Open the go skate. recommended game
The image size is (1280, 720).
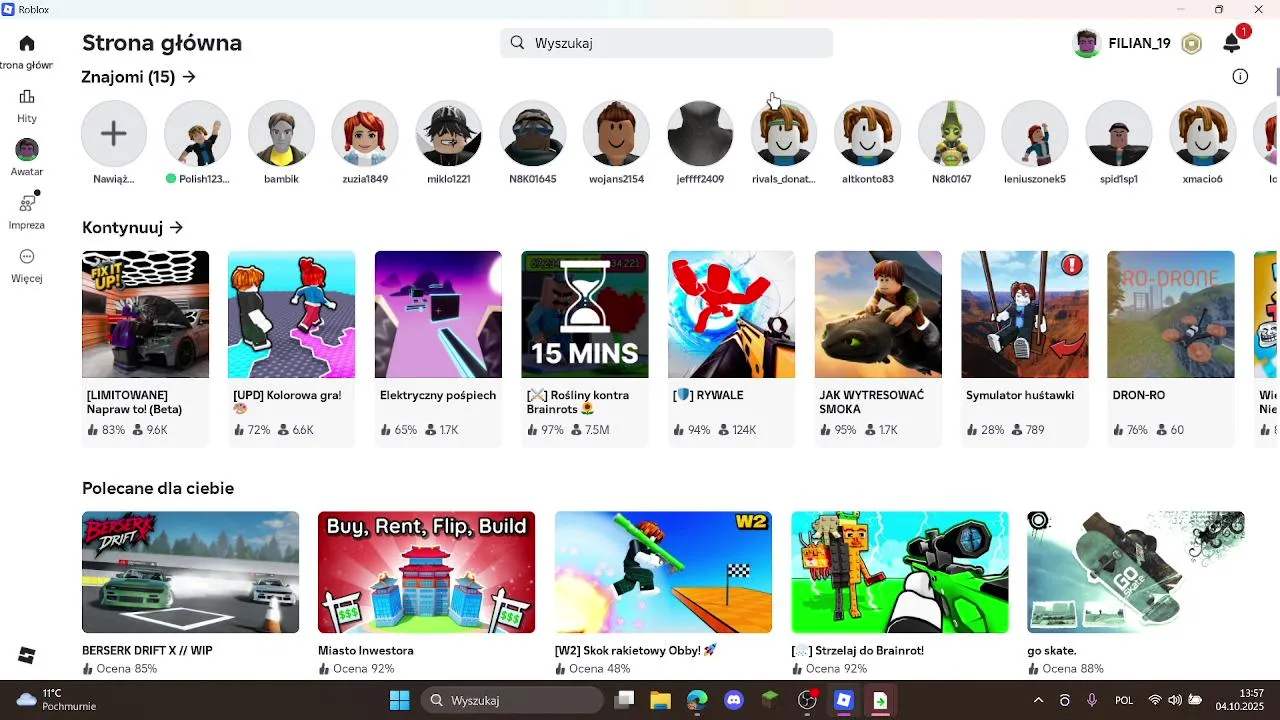pyautogui.click(x=1136, y=594)
